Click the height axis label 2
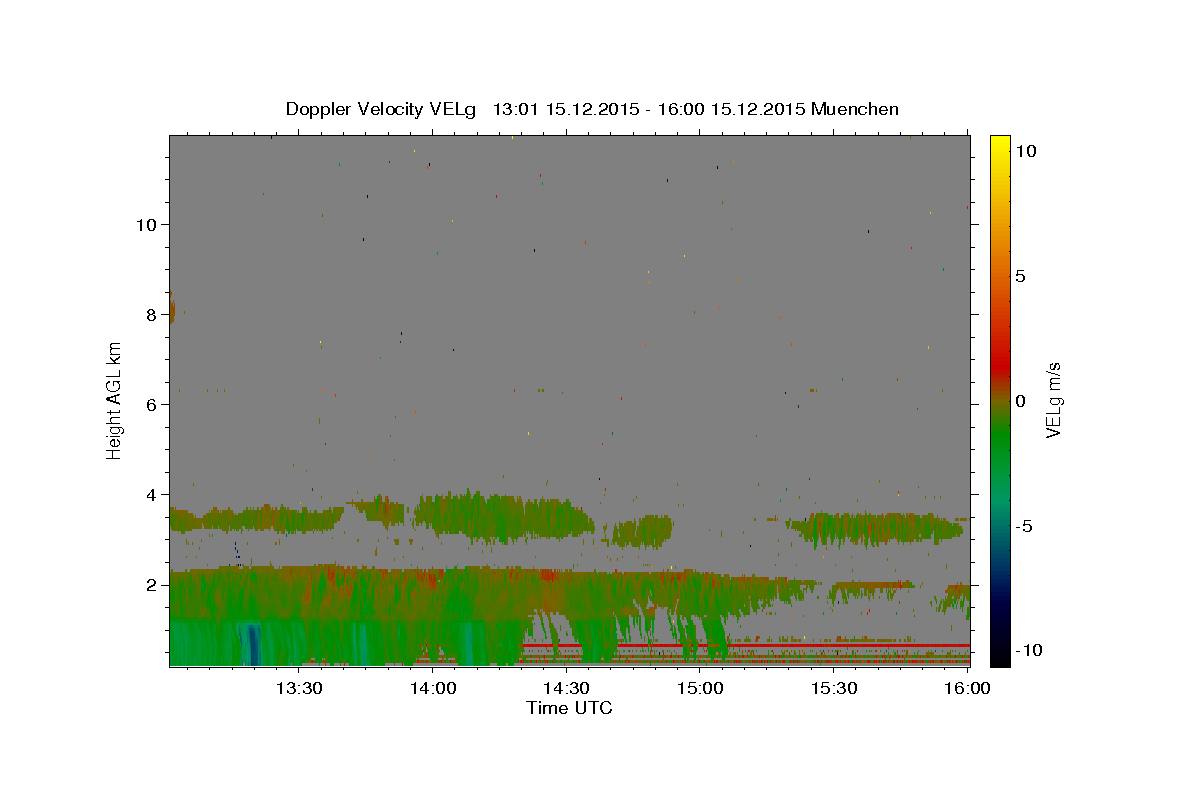The height and width of the screenshot is (800, 1200). [151, 584]
